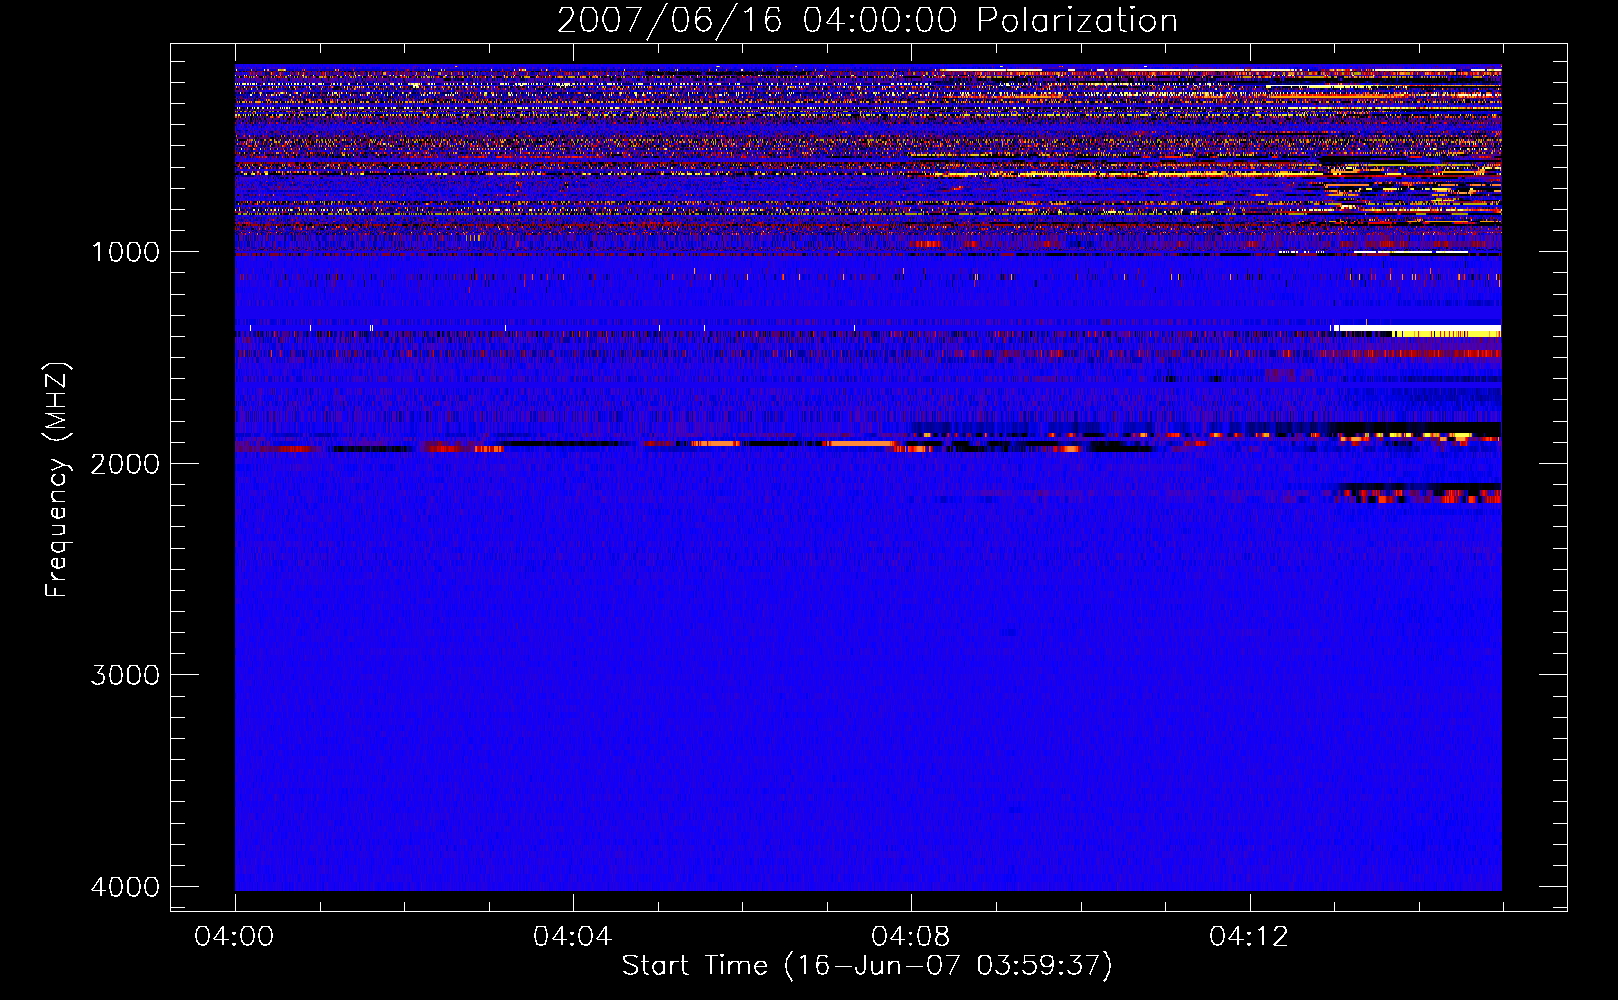This screenshot has height=1000, width=1618.
Task: Select the 'Frequency (MHZ)' axis label
Action: pyautogui.click(x=58, y=480)
